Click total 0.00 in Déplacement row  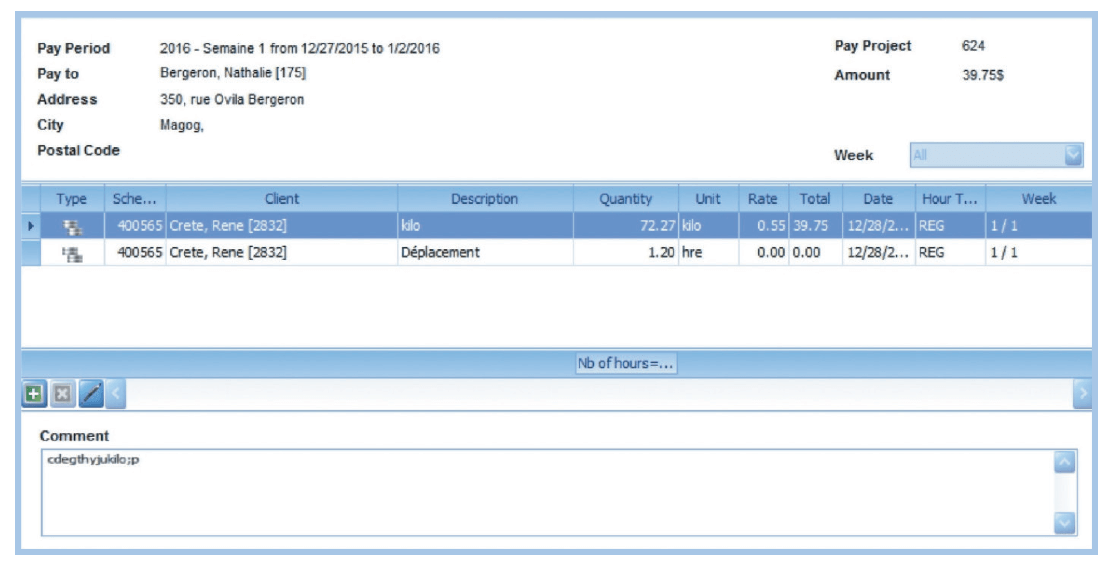(806, 252)
